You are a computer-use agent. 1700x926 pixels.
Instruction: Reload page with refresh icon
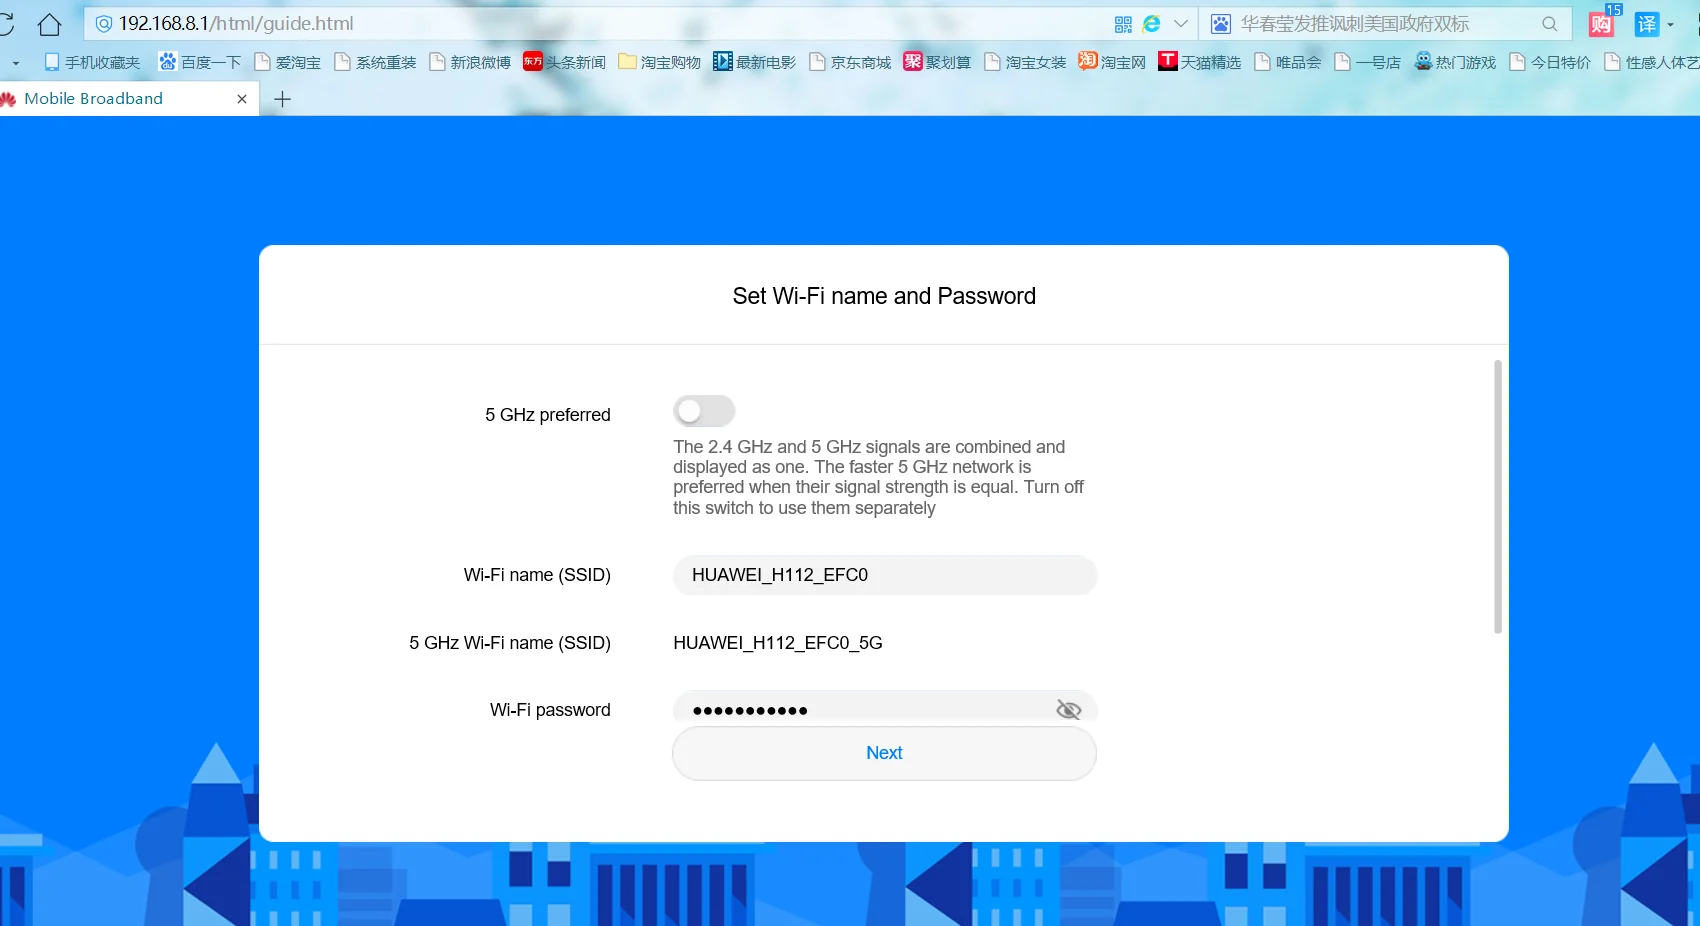pyautogui.click(x=6, y=24)
